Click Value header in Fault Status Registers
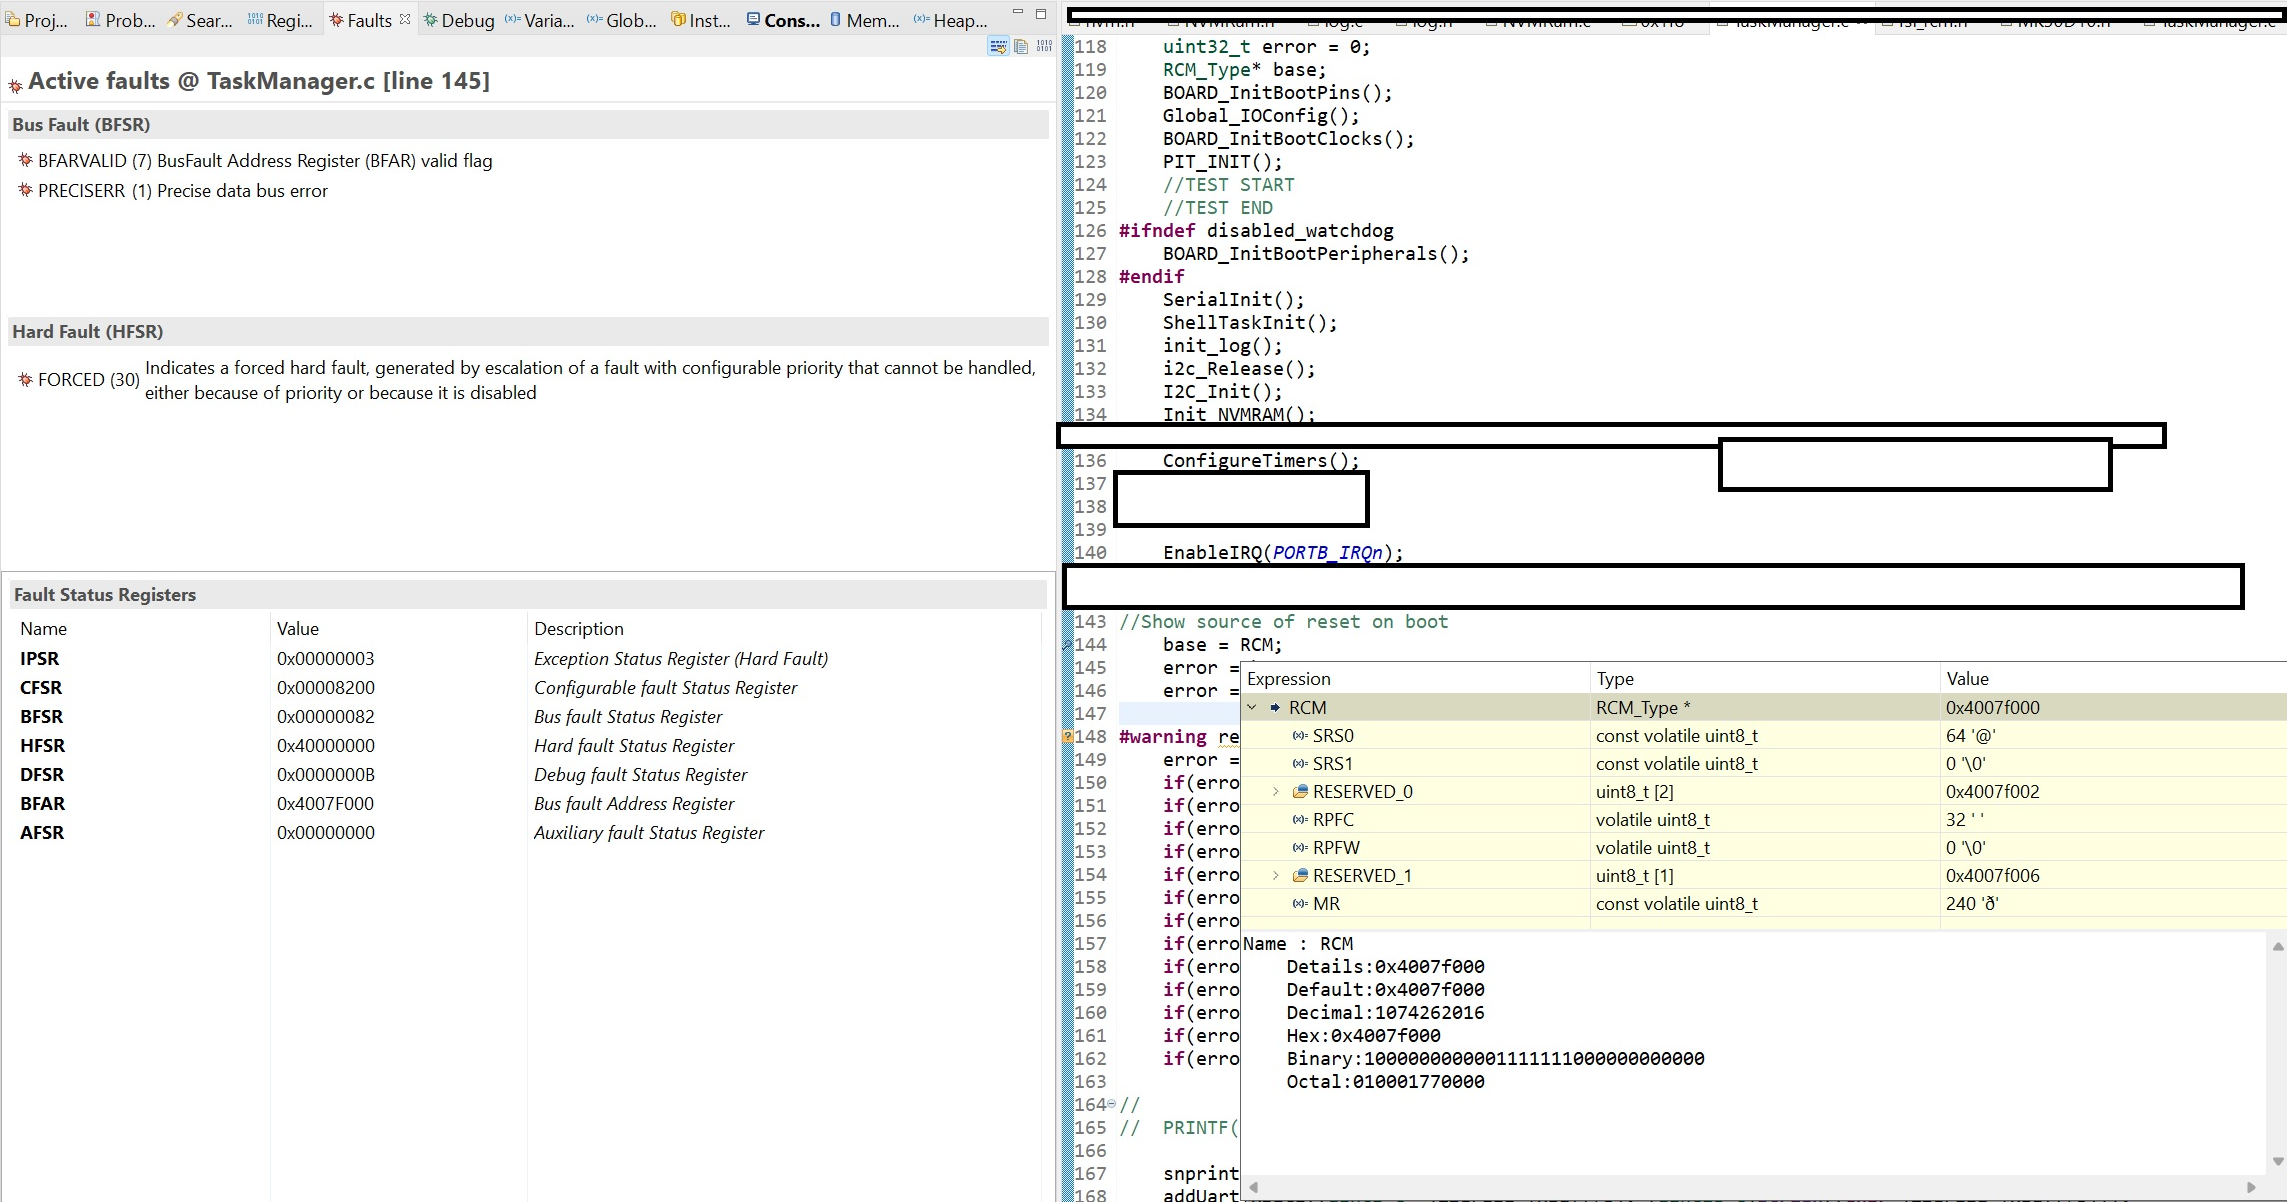 pos(298,629)
